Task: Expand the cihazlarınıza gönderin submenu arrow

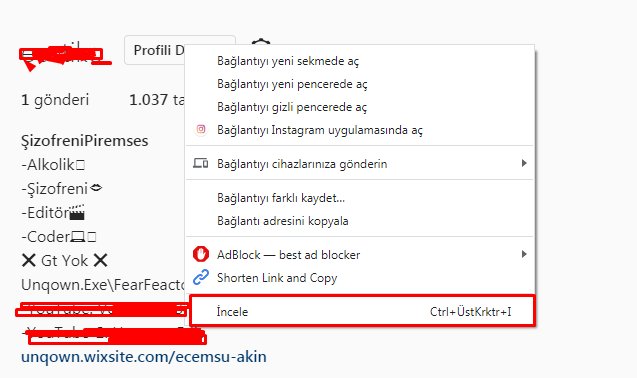Action: tap(524, 163)
